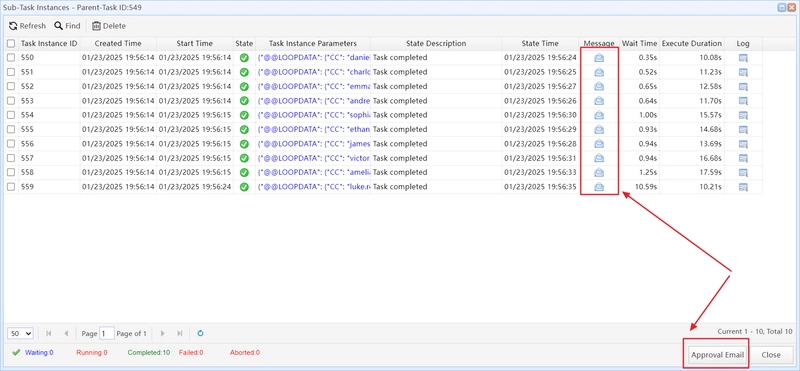The image size is (800, 371).
Task: Sort by State Description column header
Action: coord(436,44)
